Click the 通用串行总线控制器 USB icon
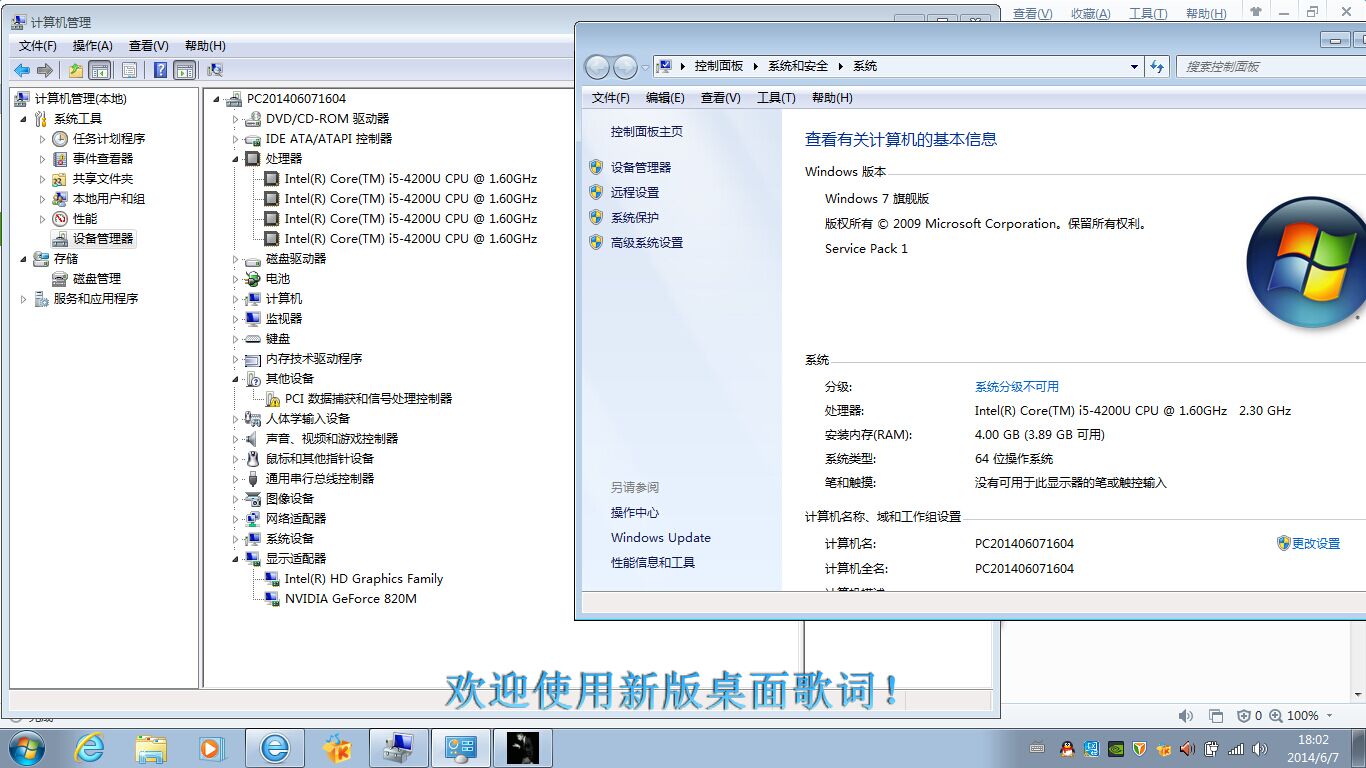This screenshot has height=768, width=1366. pyautogui.click(x=253, y=478)
